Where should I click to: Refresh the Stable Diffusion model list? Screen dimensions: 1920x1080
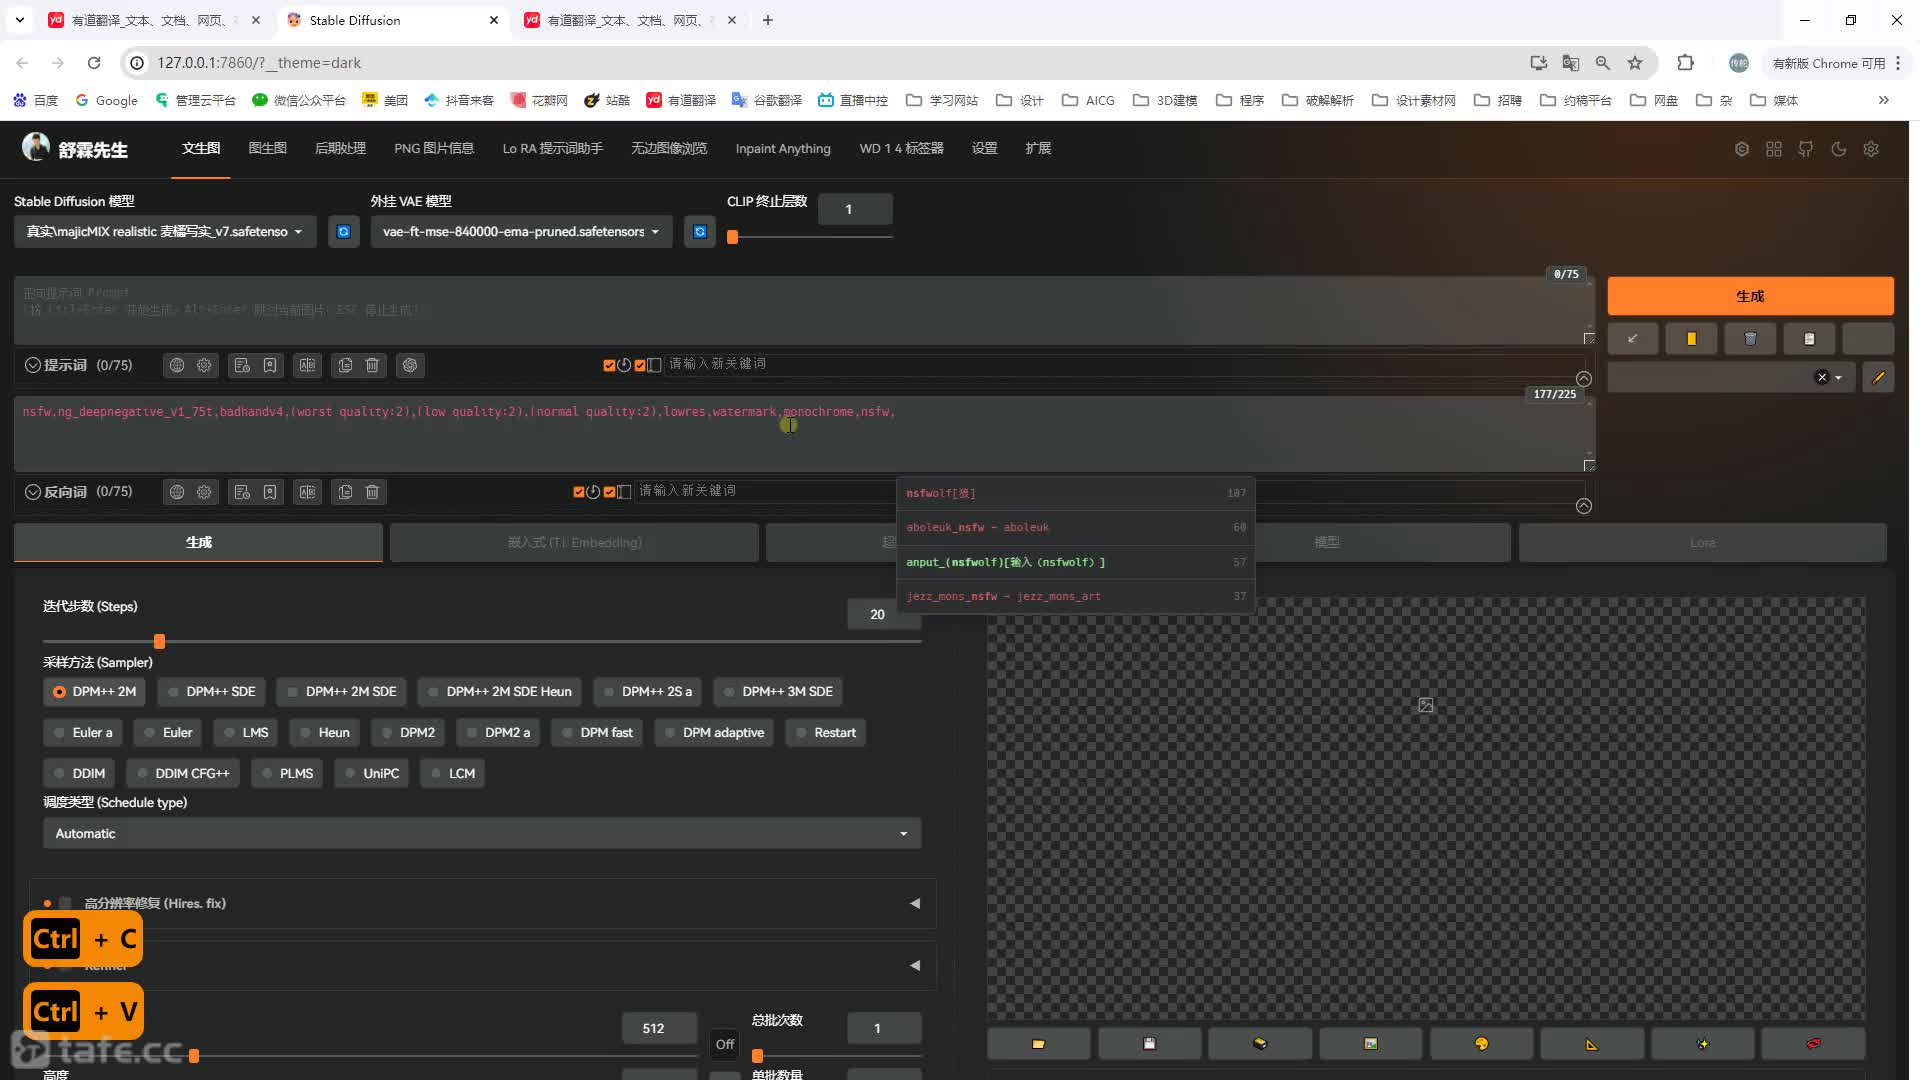pyautogui.click(x=343, y=232)
